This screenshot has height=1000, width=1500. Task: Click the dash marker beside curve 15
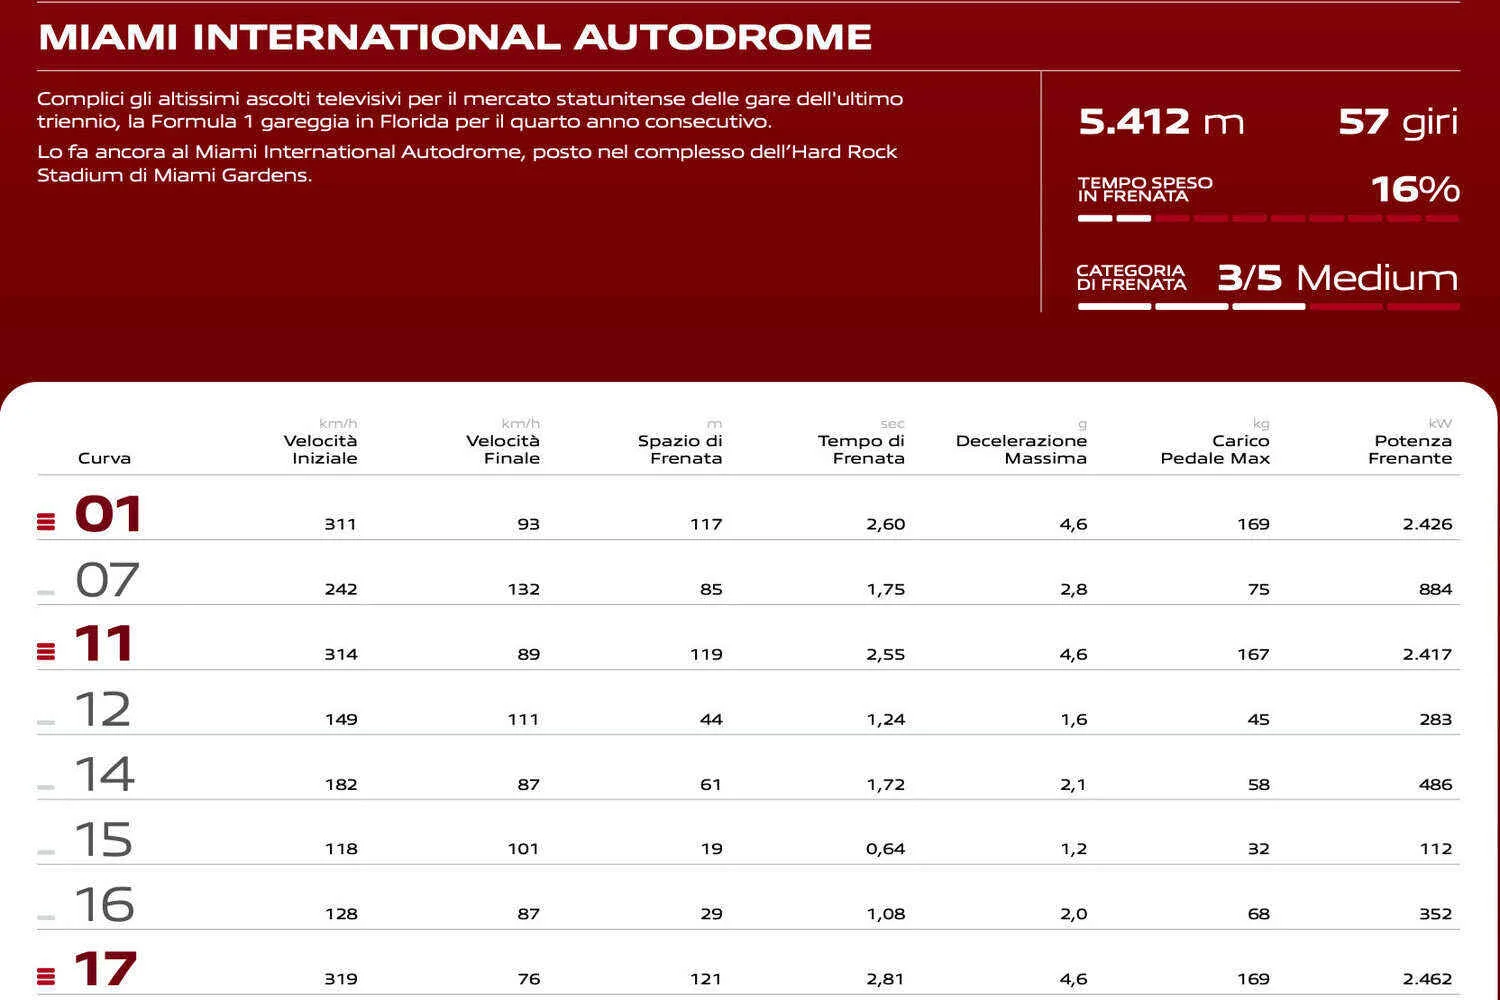click(x=46, y=853)
